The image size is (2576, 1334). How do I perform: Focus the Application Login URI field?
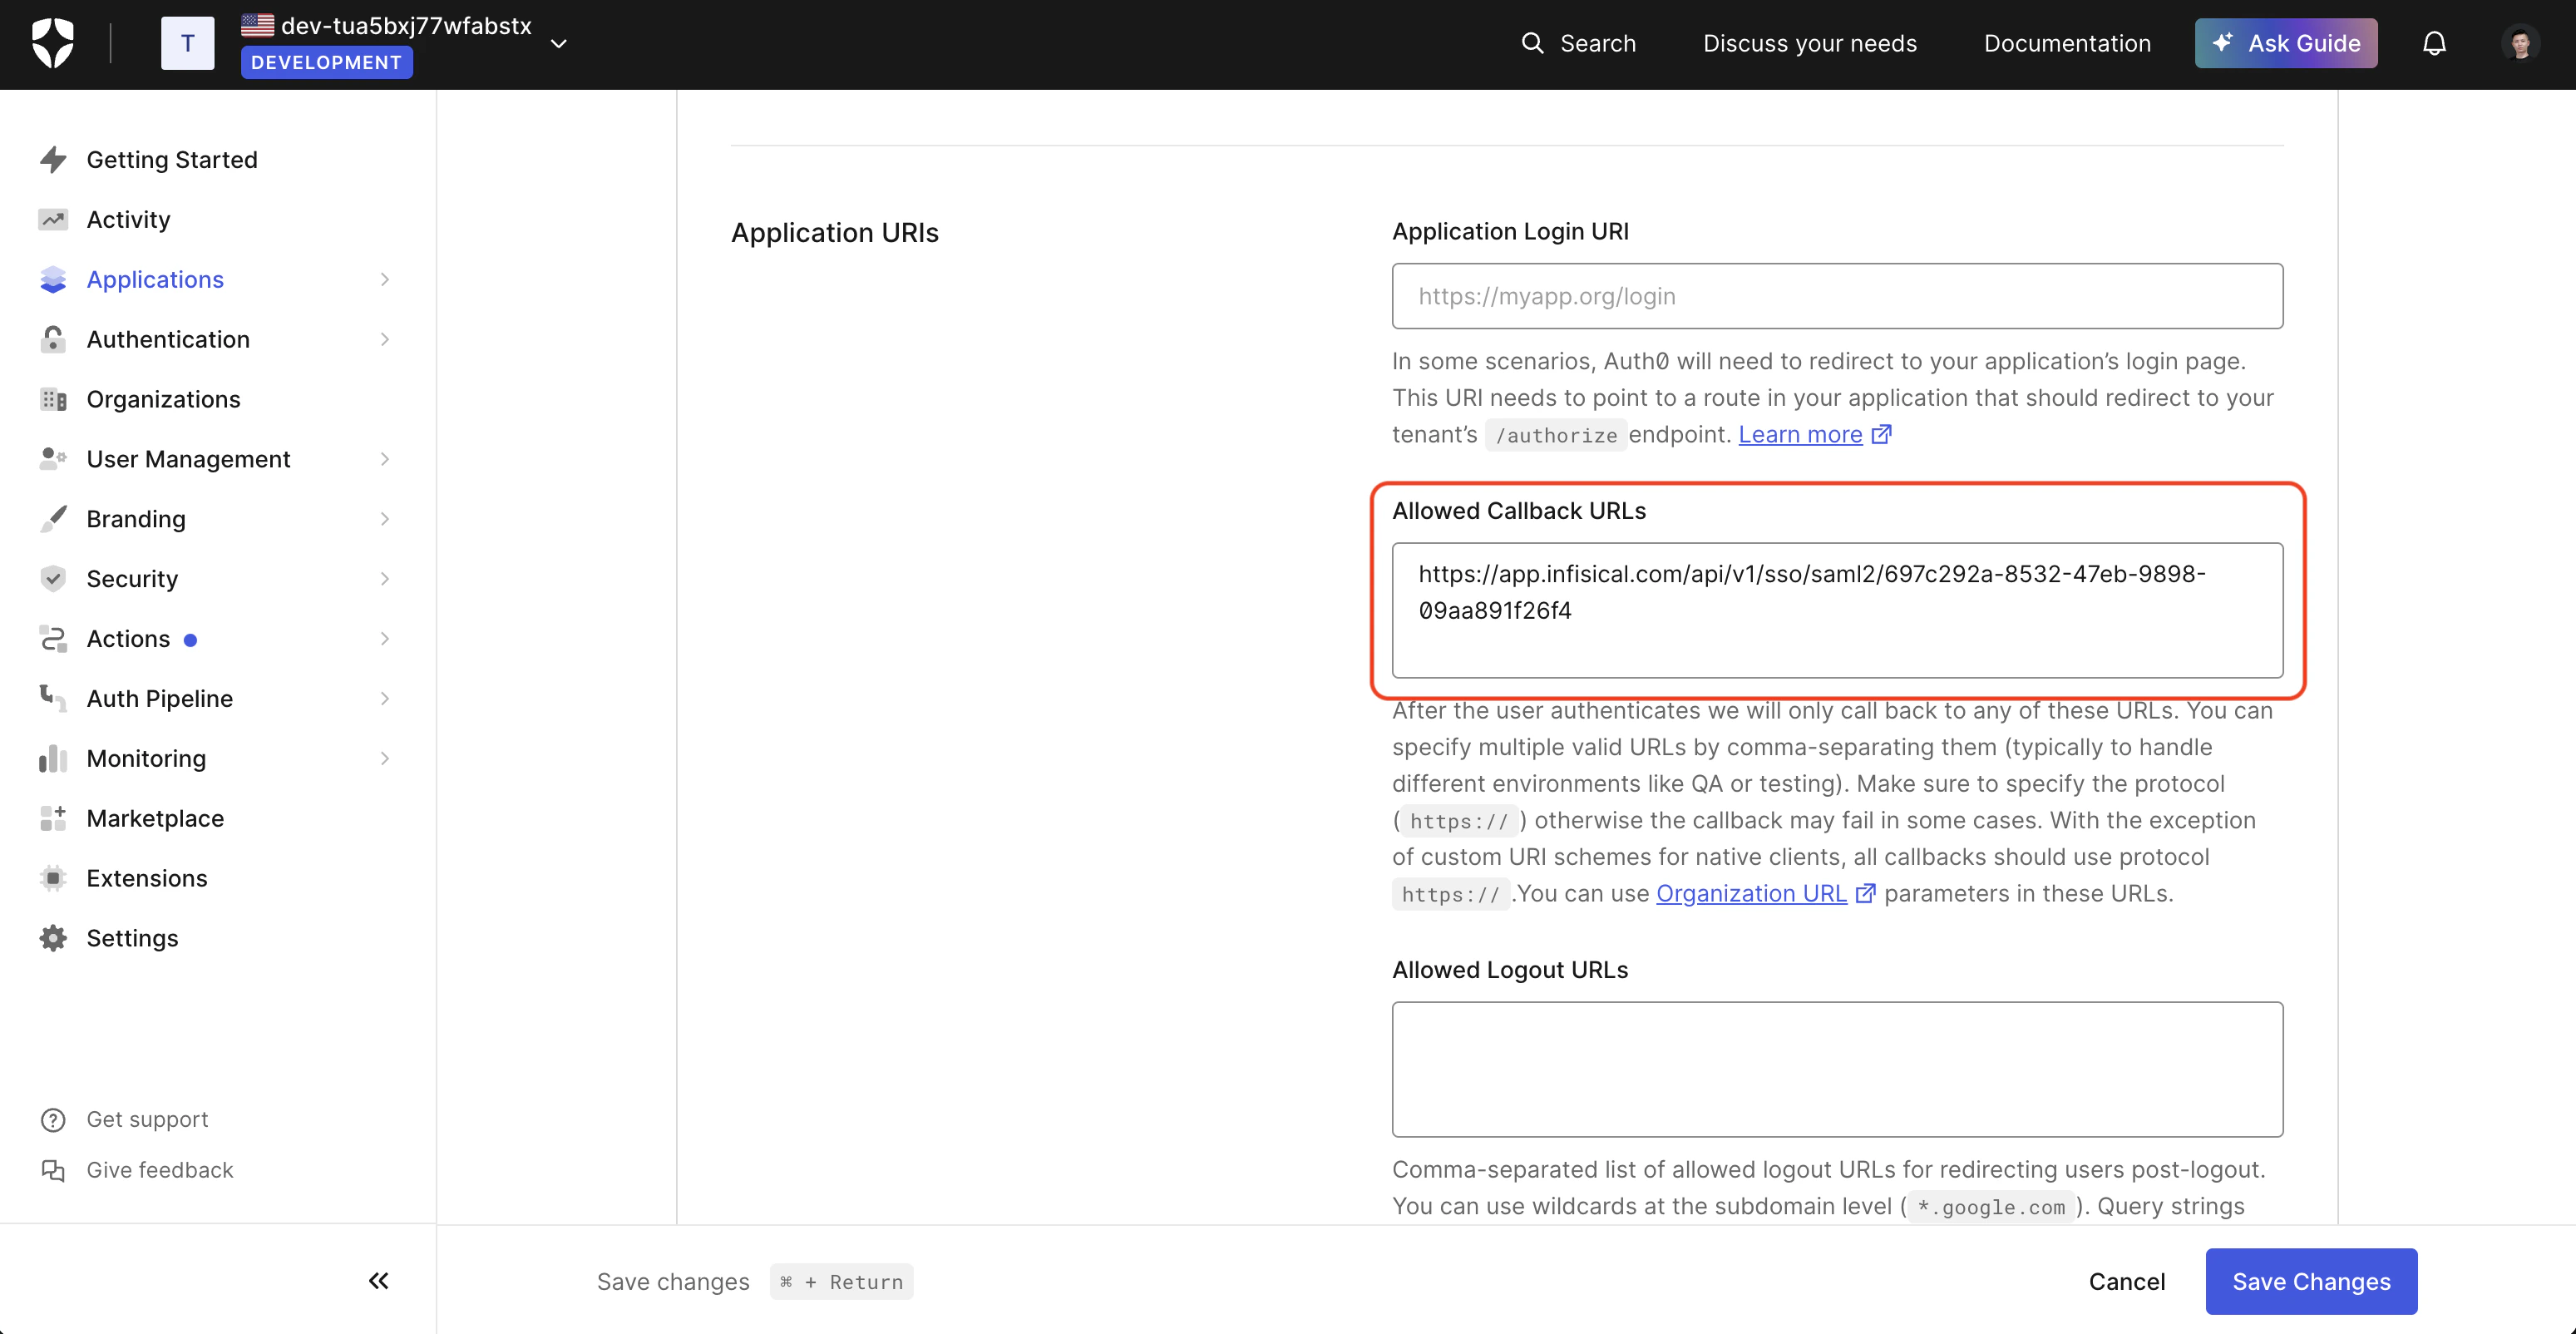(1837, 295)
